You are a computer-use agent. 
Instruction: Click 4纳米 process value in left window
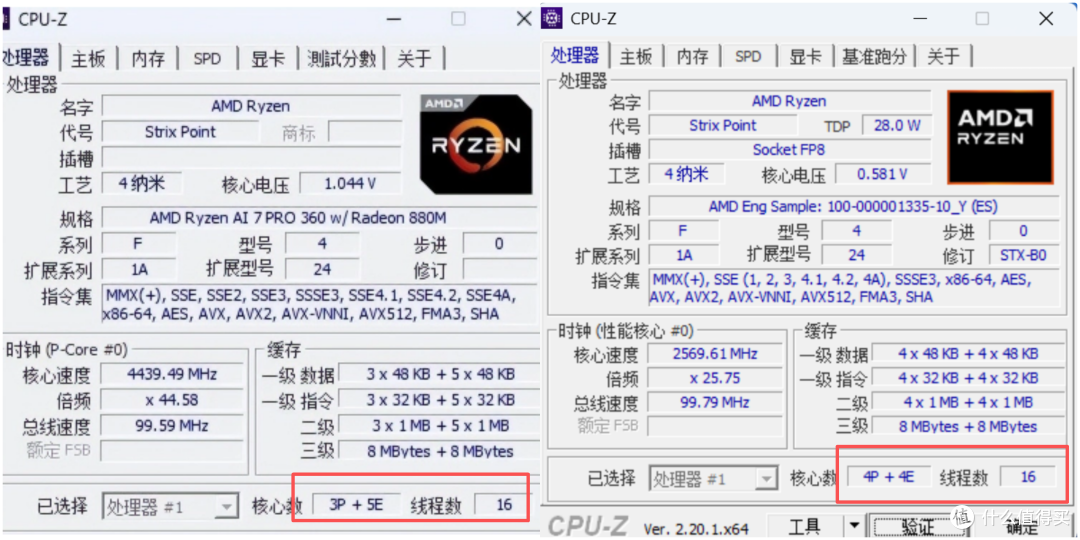[x=143, y=183]
